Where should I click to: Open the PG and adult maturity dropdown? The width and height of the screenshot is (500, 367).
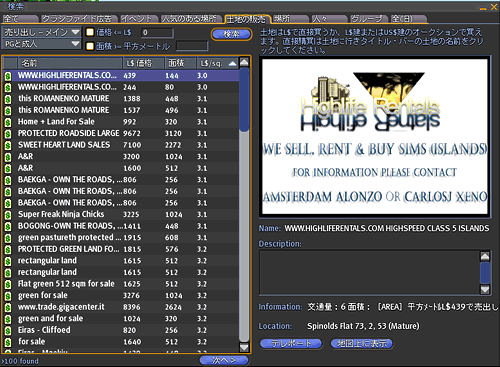42,44
